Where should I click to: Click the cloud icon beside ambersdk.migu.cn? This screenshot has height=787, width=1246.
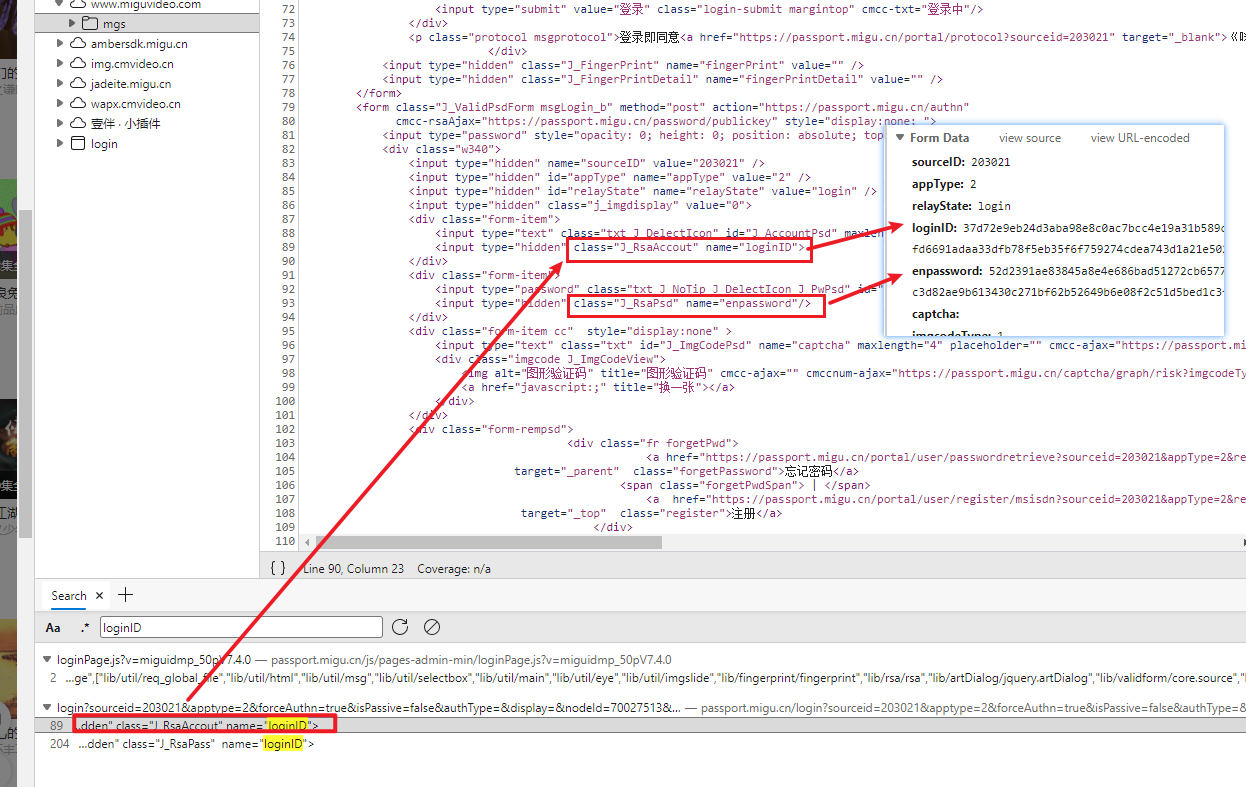click(78, 43)
